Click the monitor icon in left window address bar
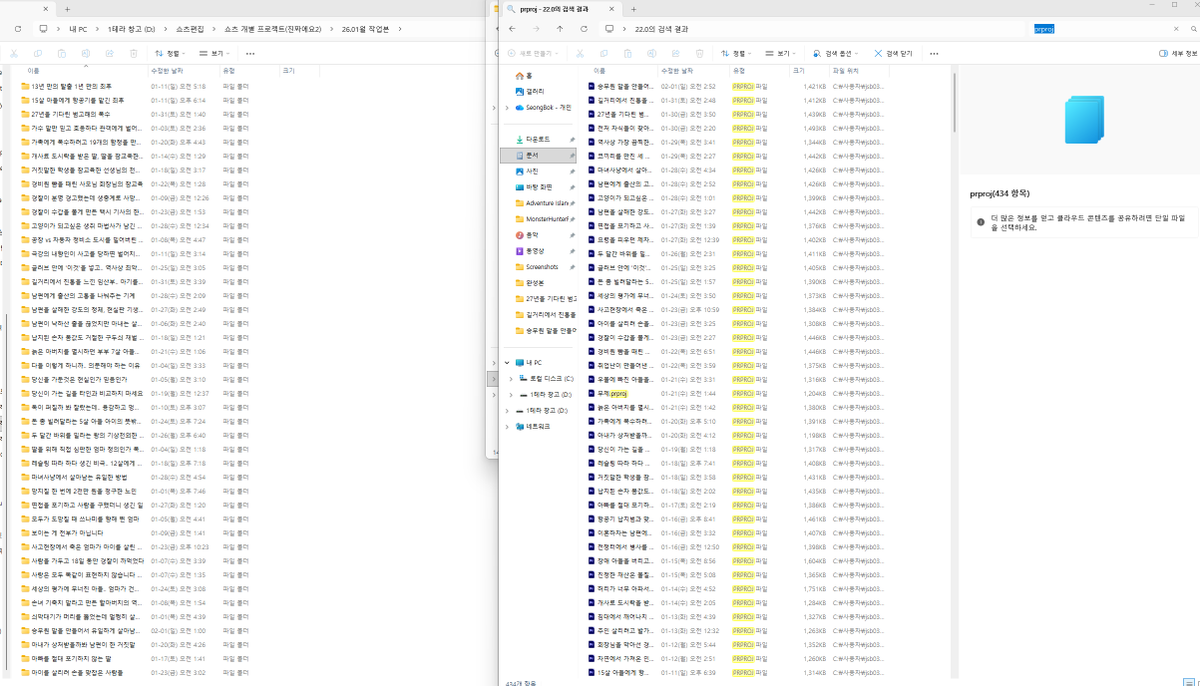Image resolution: width=1200 pixels, height=686 pixels. (x=43, y=28)
